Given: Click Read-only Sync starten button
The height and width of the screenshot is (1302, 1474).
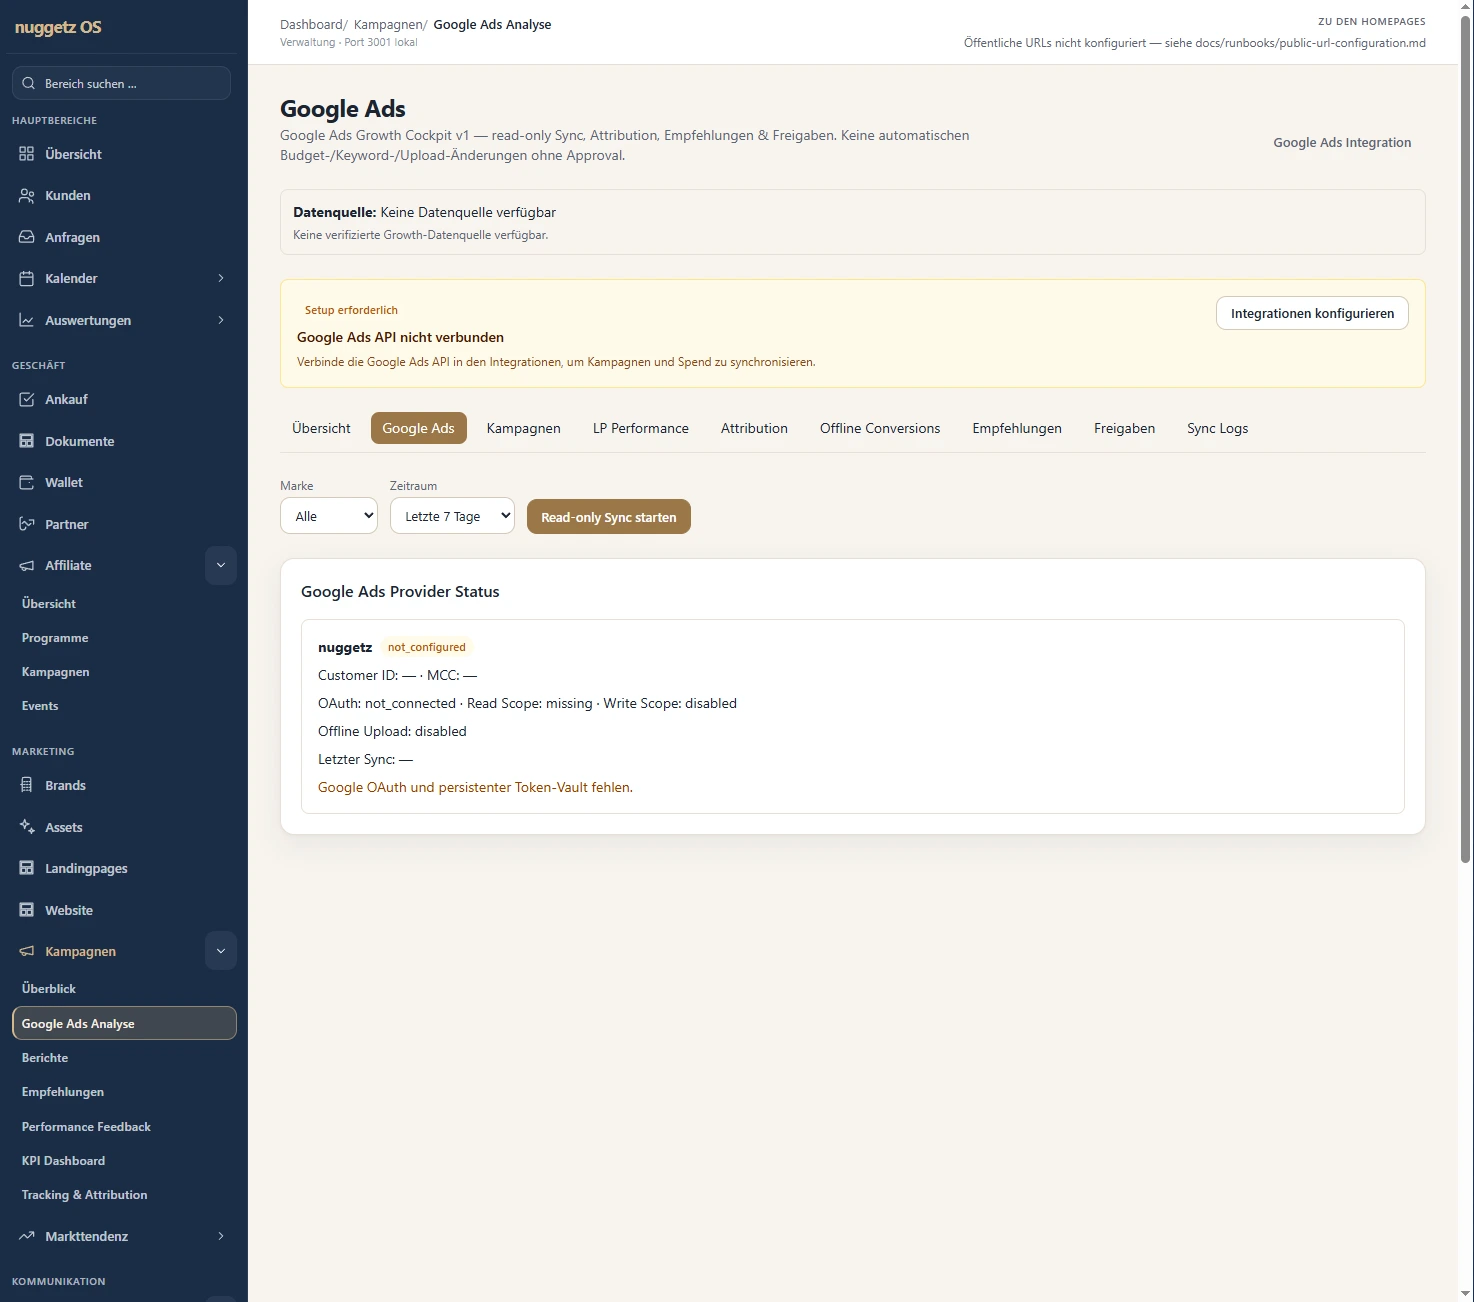Looking at the screenshot, I should click(609, 517).
